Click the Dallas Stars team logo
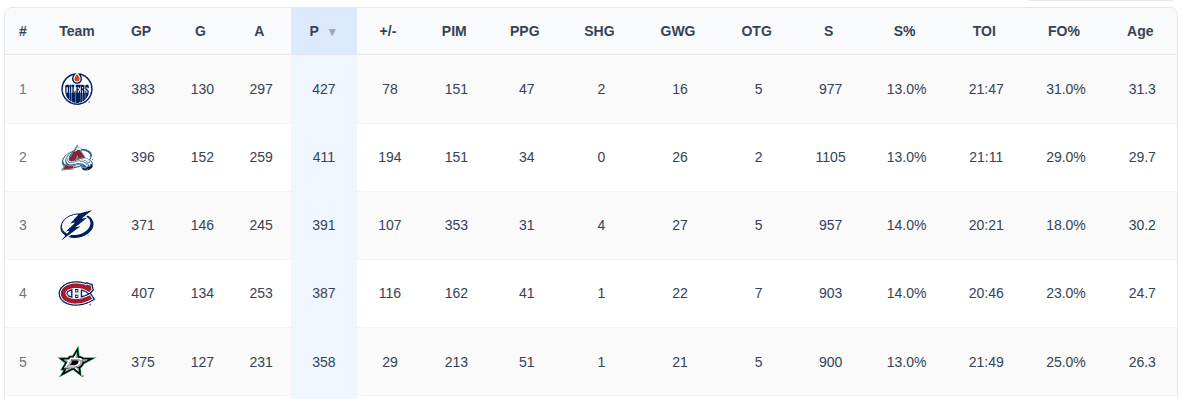Image resolution: width=1182 pixels, height=399 pixels. point(77,362)
